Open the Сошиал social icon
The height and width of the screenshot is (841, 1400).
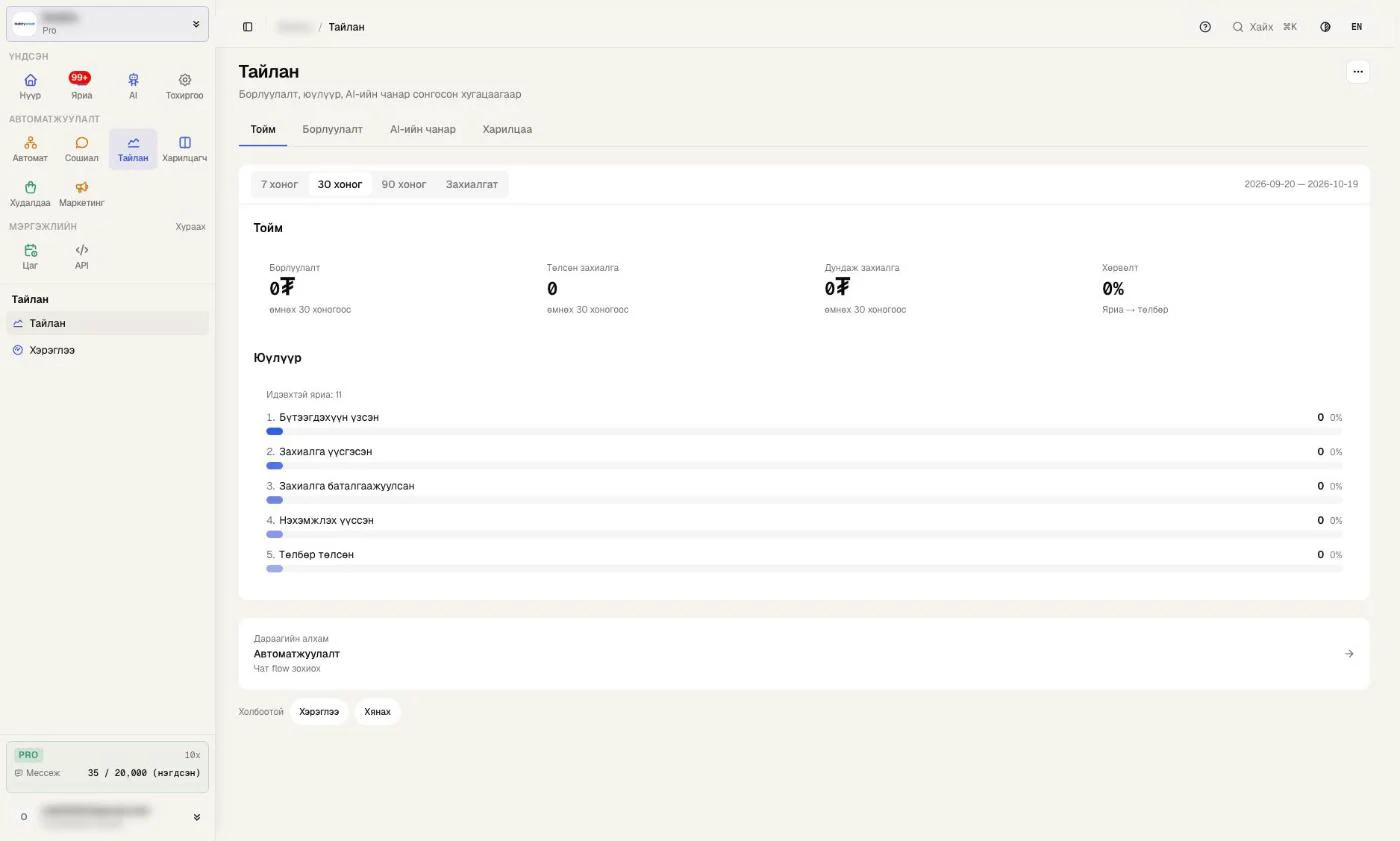[x=81, y=149]
